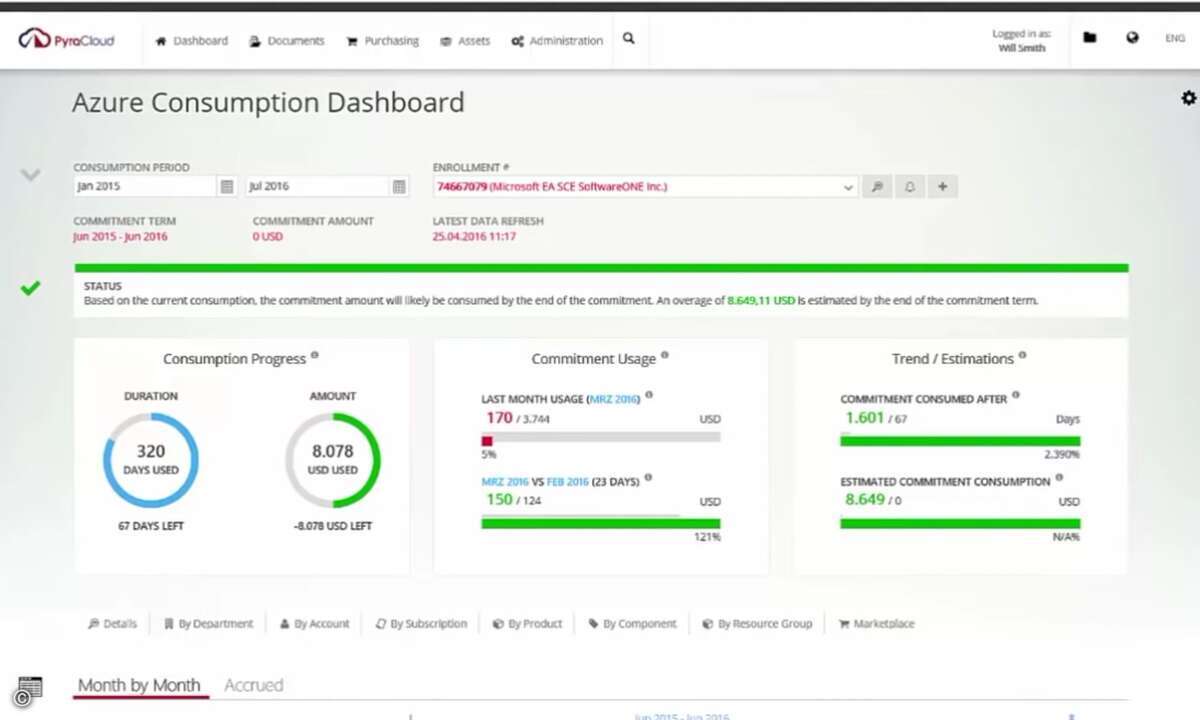Open logged-in user Will Smith
The image size is (1200, 720).
coord(1021,47)
